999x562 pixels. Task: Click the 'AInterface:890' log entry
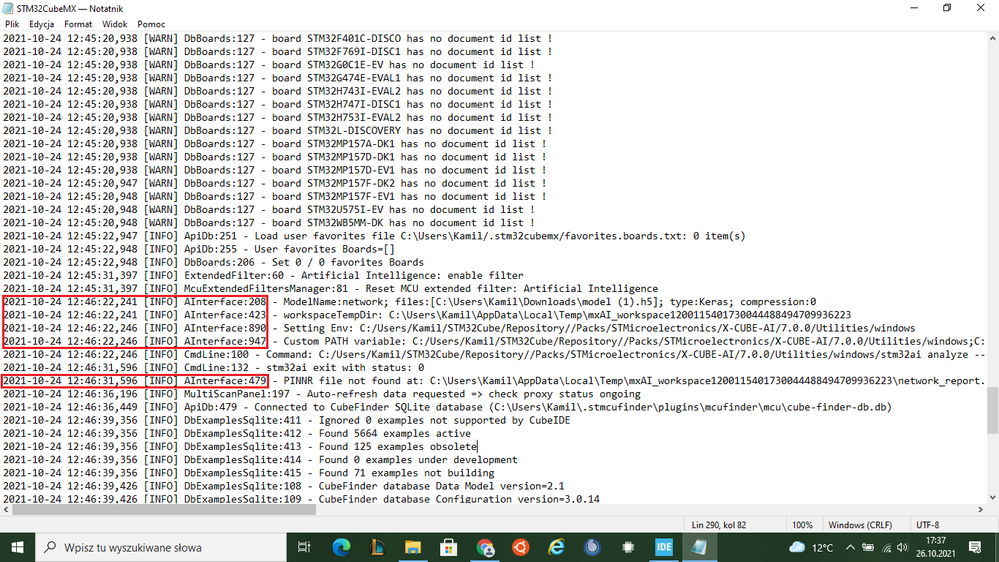tap(459, 328)
